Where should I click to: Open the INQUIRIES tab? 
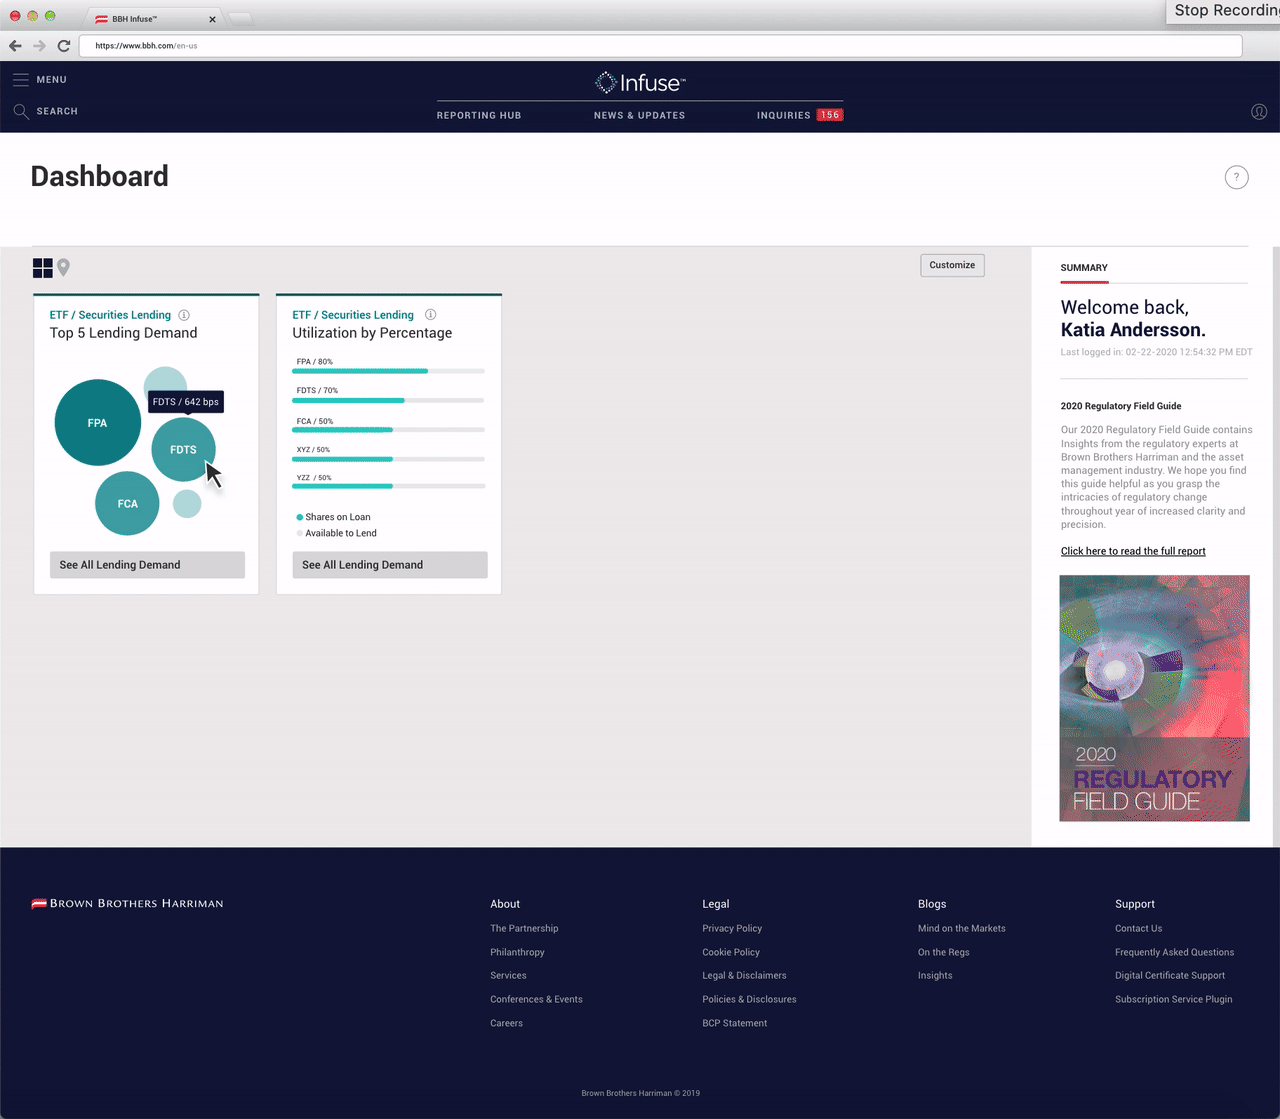(x=783, y=115)
